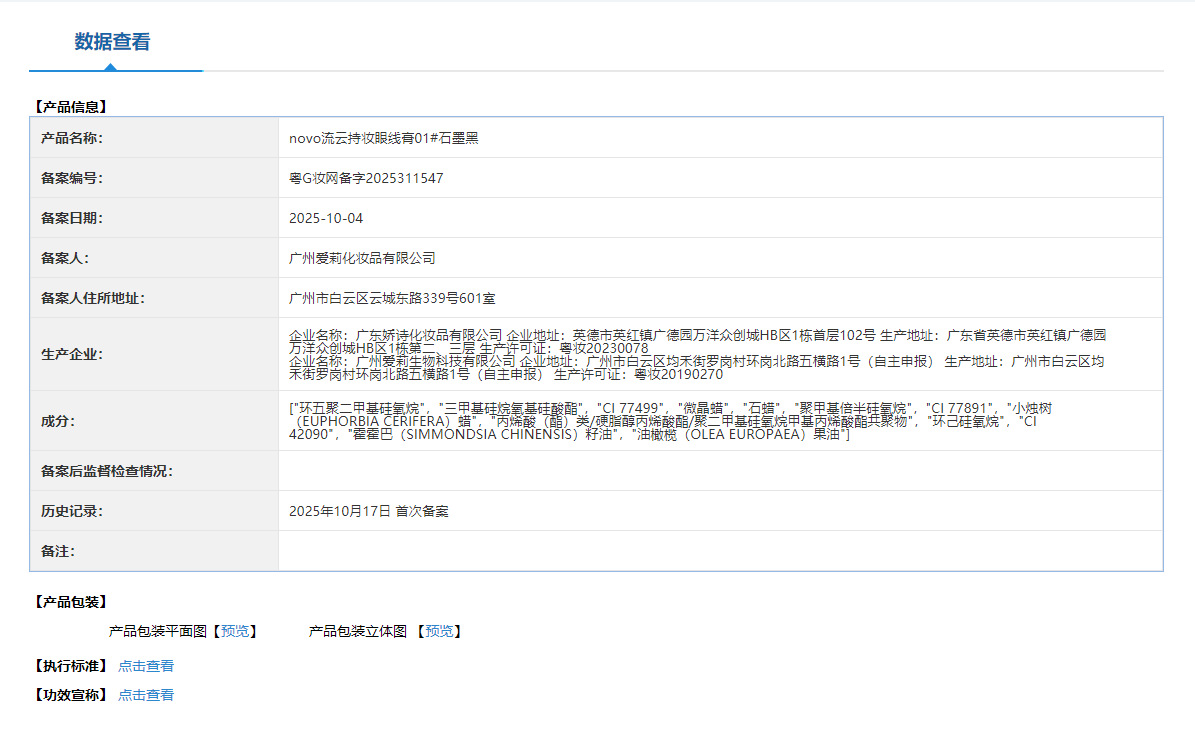Click the 备案编号 row label

[72, 178]
